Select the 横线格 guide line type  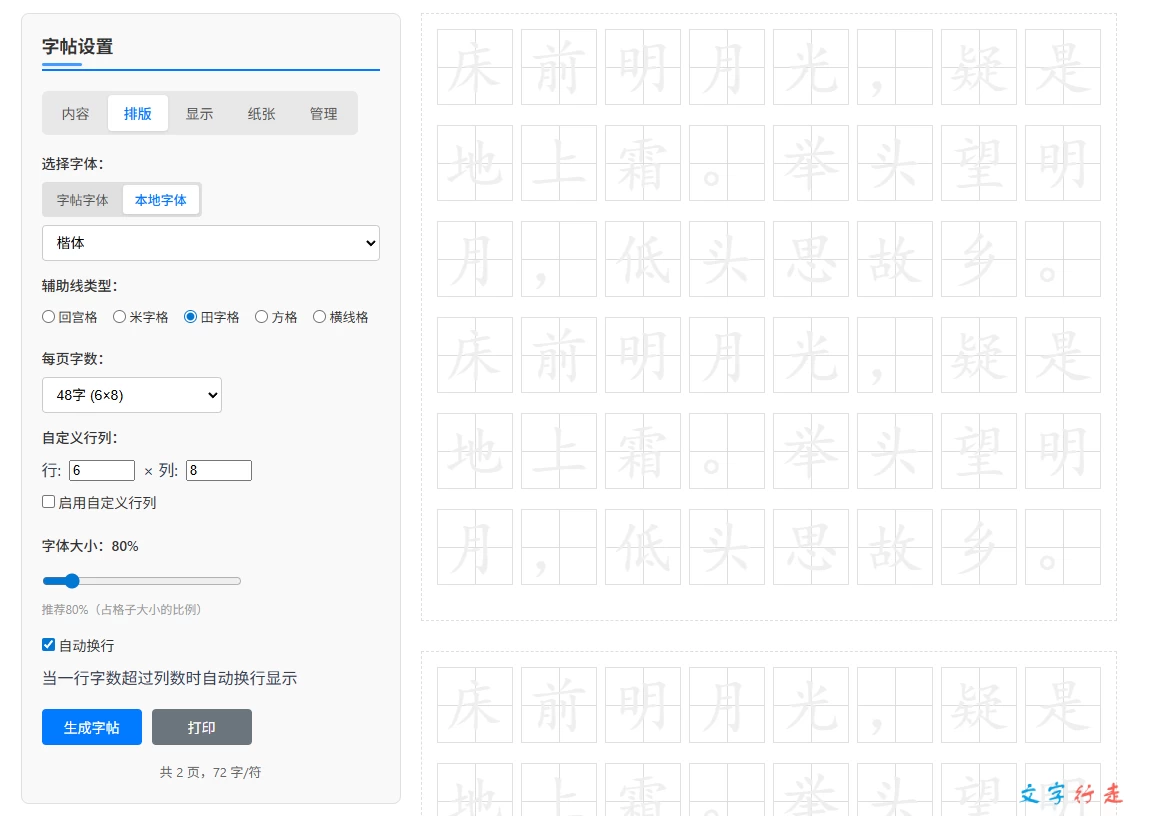[x=319, y=316]
